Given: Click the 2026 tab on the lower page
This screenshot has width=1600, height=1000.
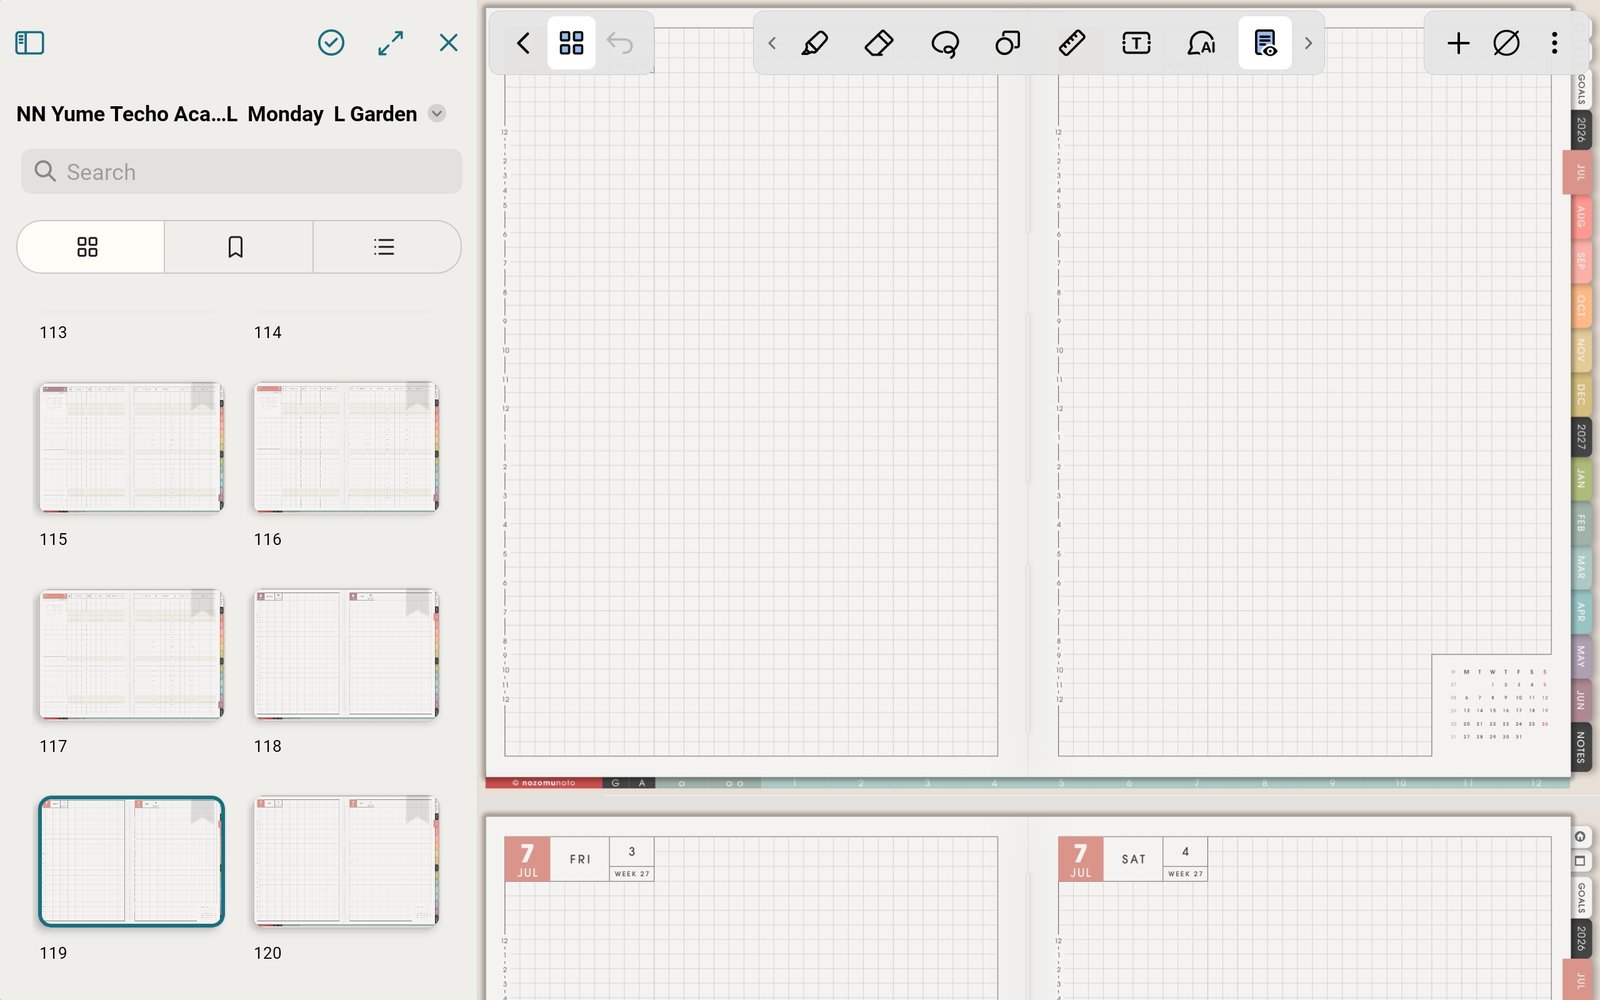Looking at the screenshot, I should coord(1581,939).
